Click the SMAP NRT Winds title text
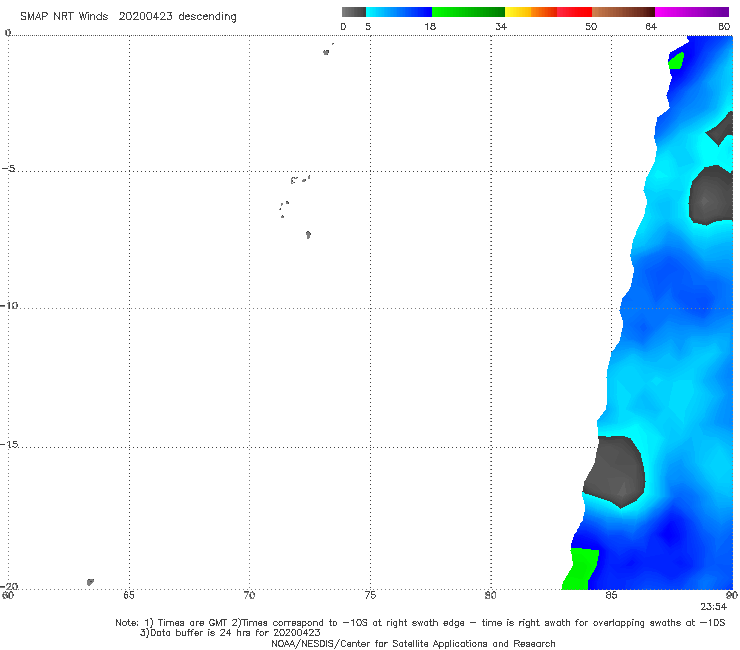This screenshot has width=740, height=650. pos(128,16)
